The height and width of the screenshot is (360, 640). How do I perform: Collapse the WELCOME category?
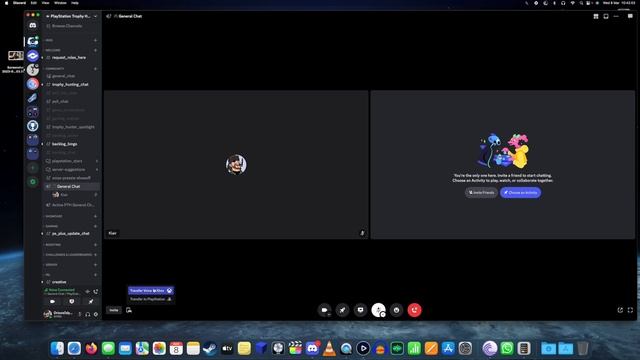(52, 50)
